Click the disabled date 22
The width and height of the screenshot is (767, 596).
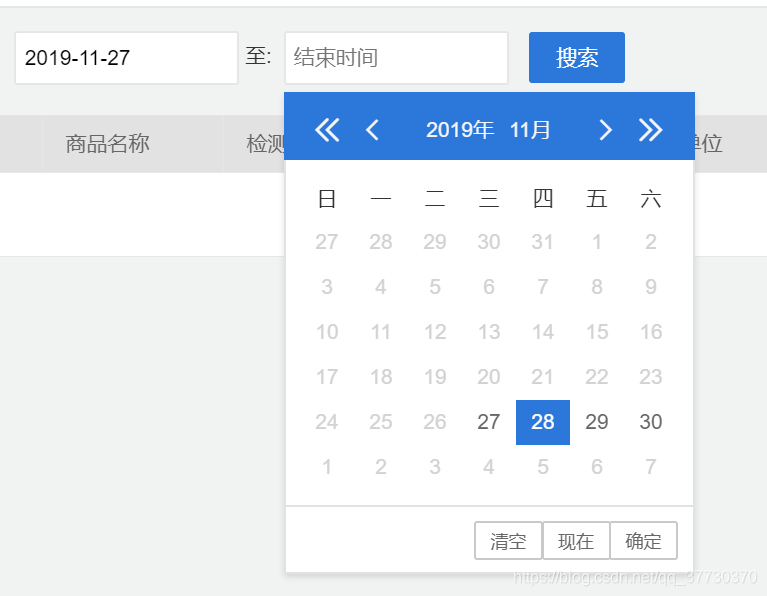coord(597,377)
